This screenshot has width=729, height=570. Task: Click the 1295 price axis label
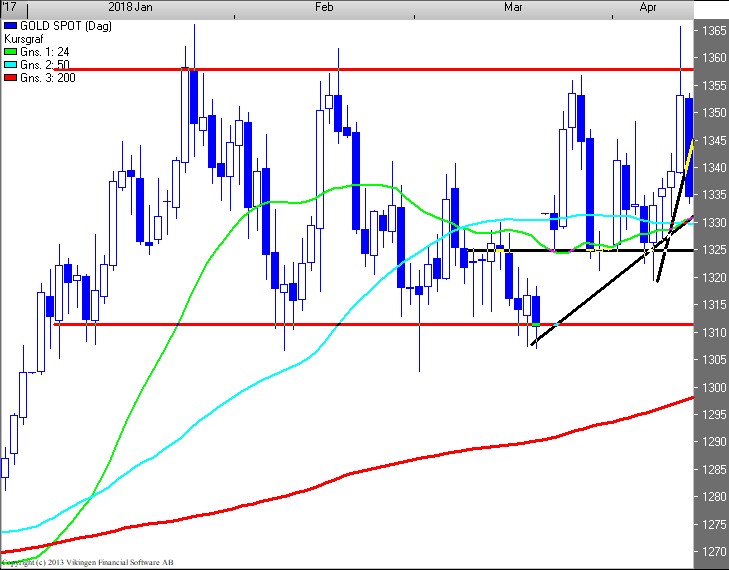click(714, 414)
